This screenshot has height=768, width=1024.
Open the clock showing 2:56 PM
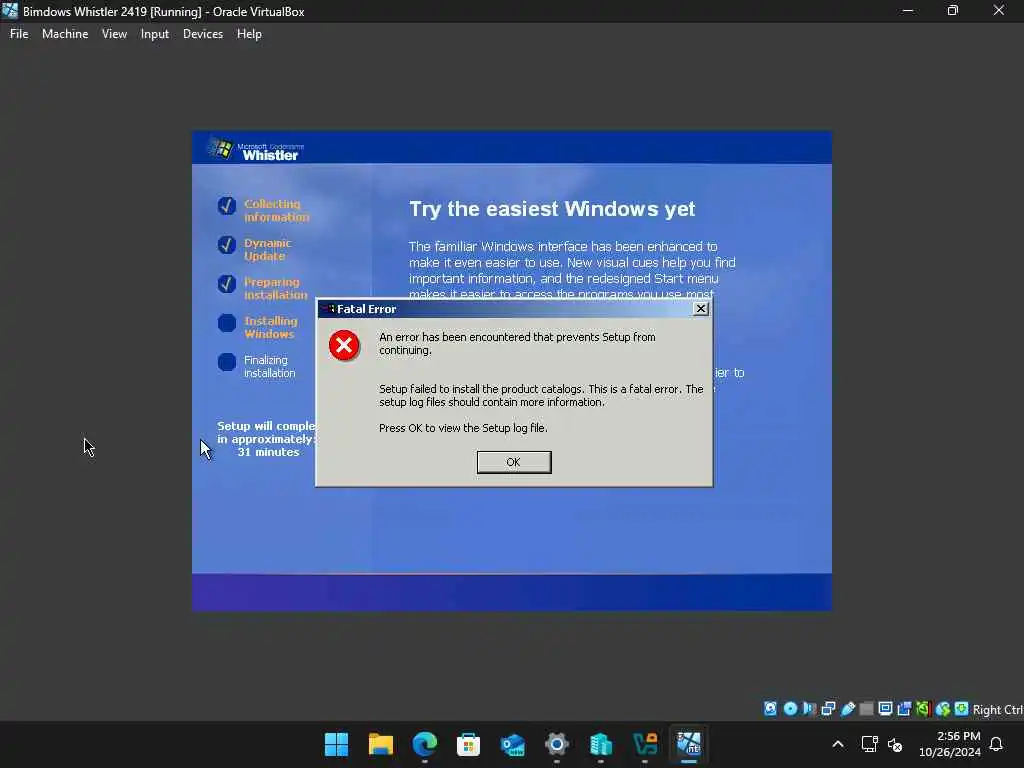[x=950, y=744]
